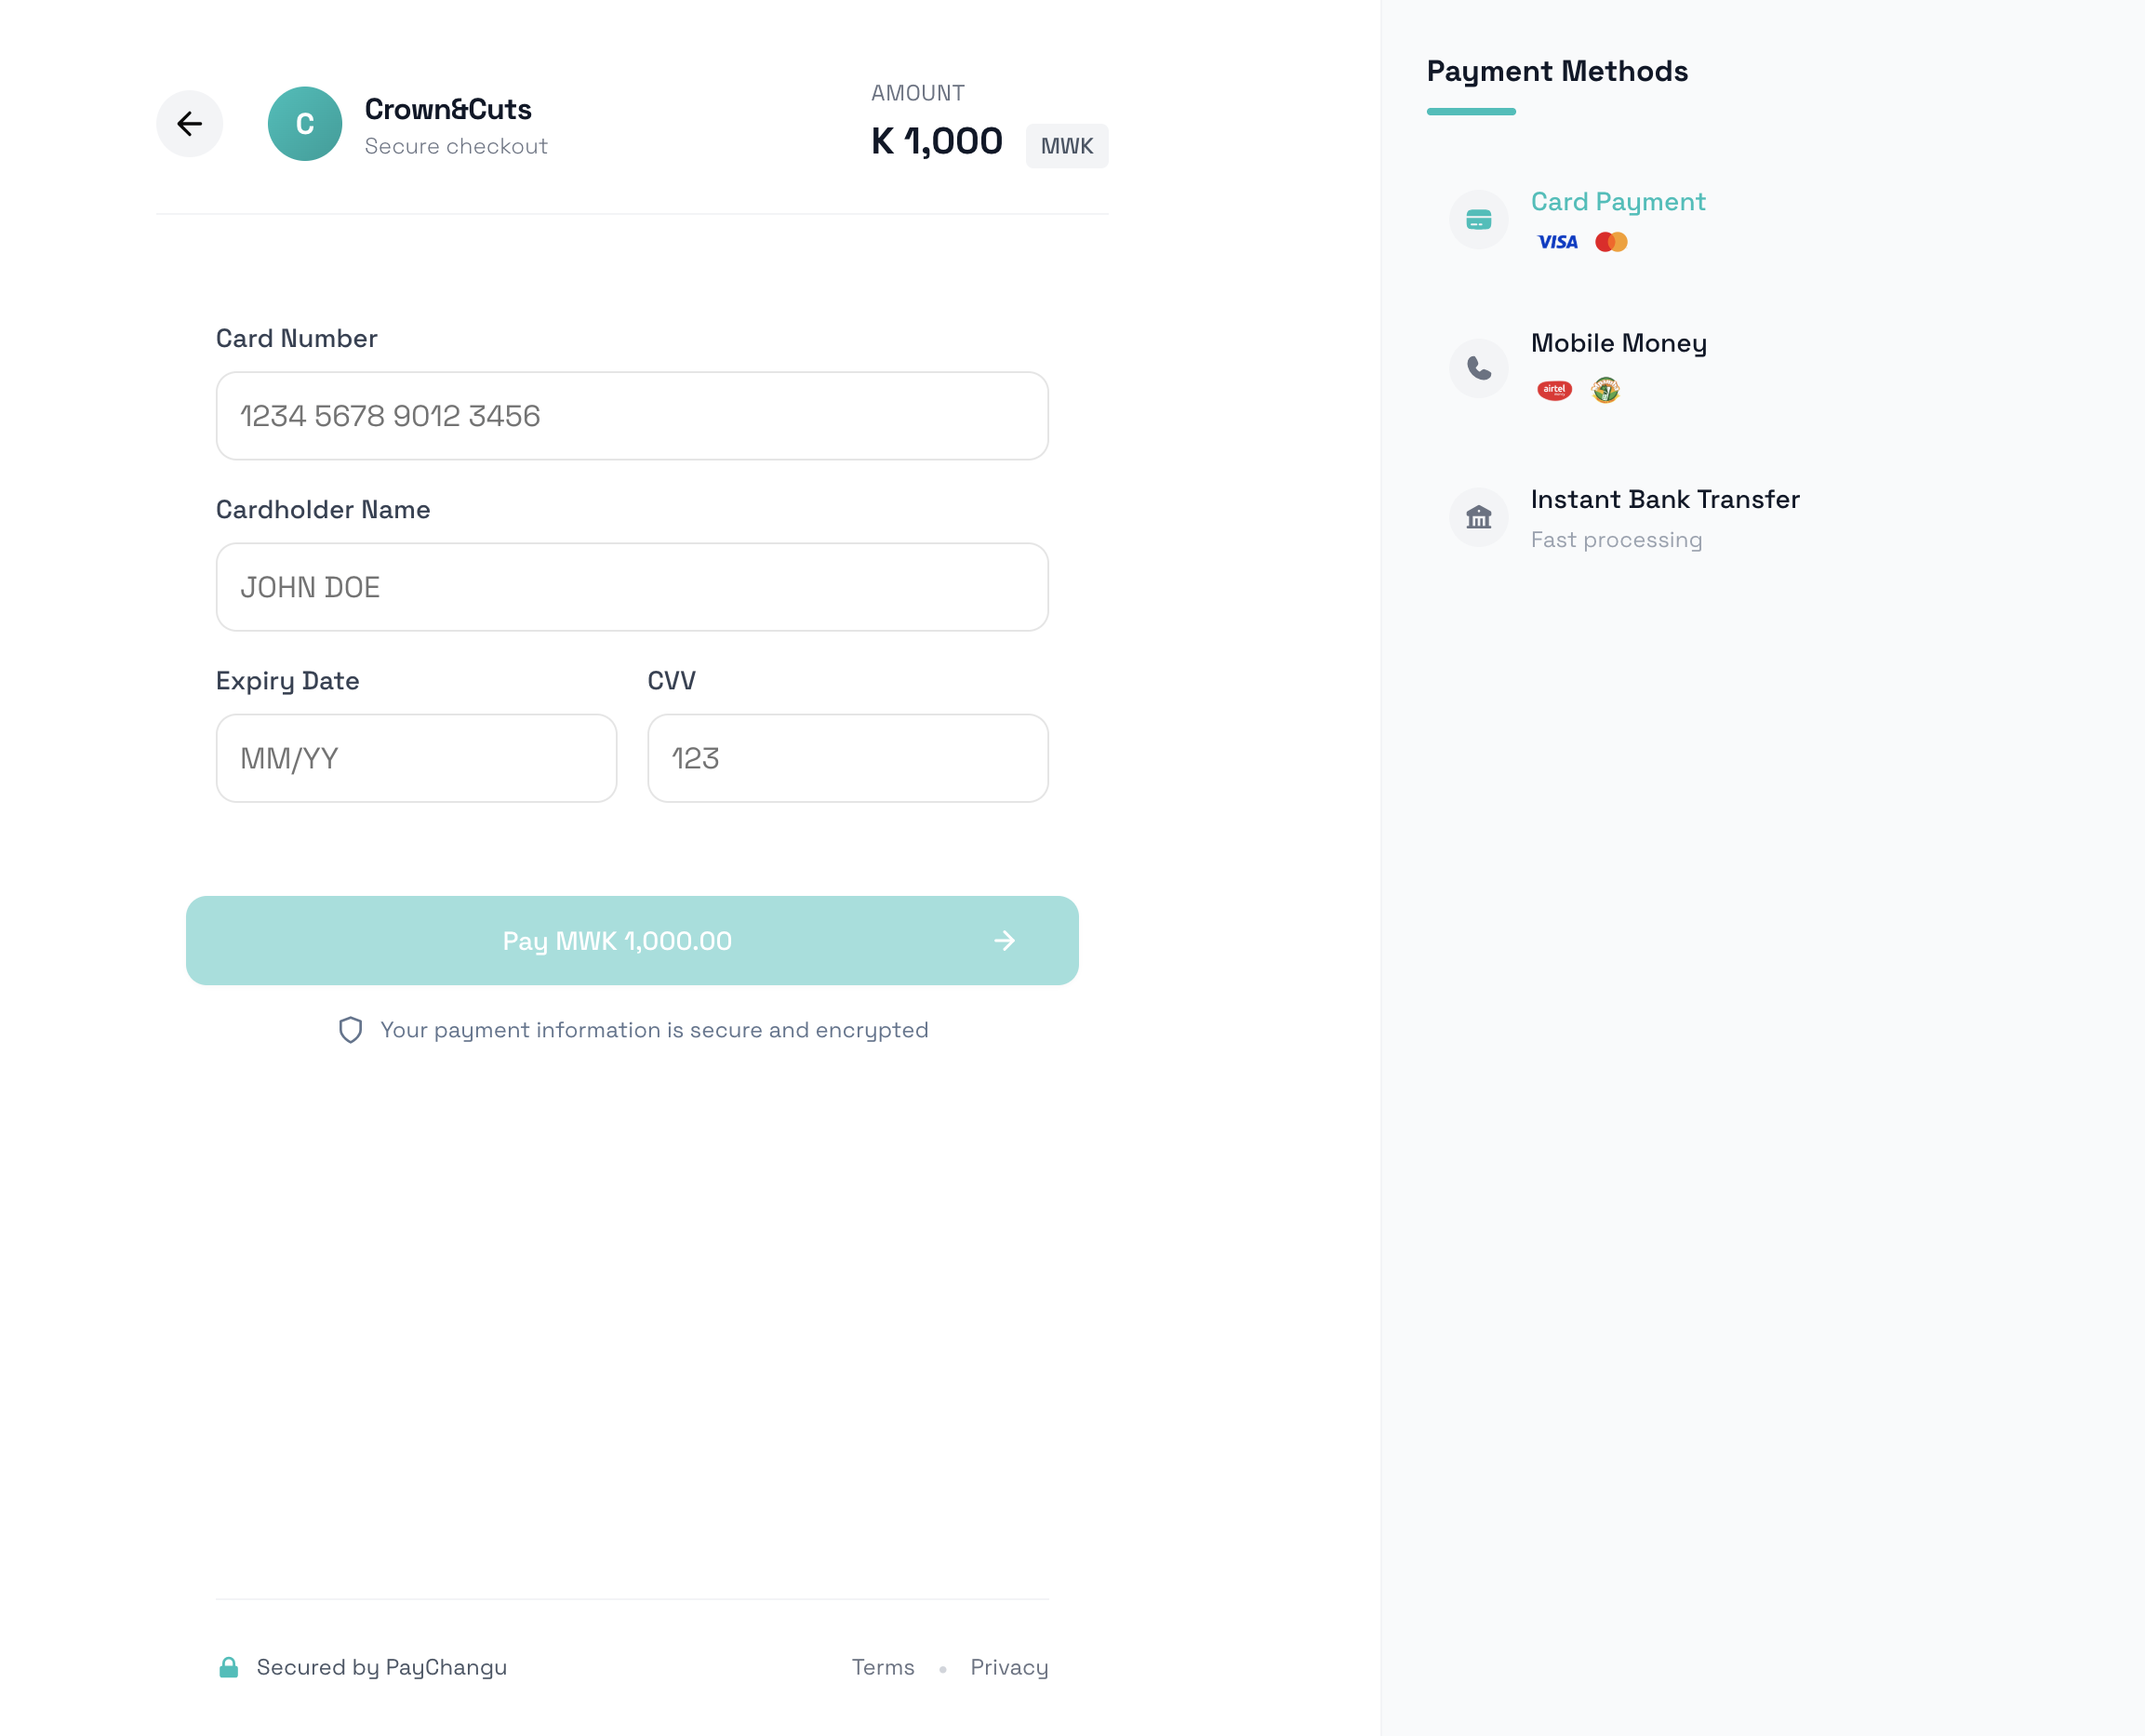Focus the Card Number field
Viewport: 2145px width, 1736px height.
coord(632,416)
